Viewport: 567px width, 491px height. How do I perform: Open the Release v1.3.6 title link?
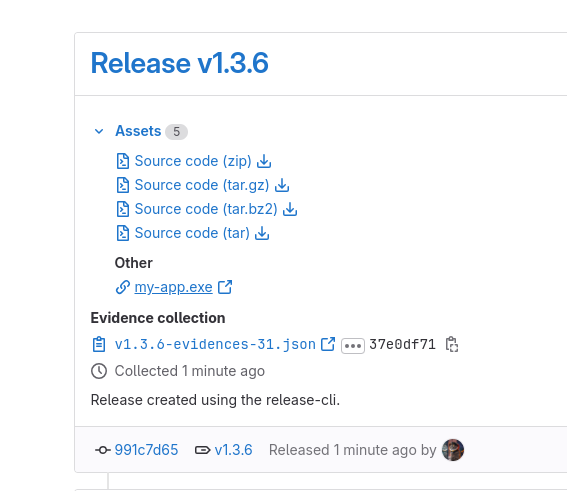click(x=179, y=63)
